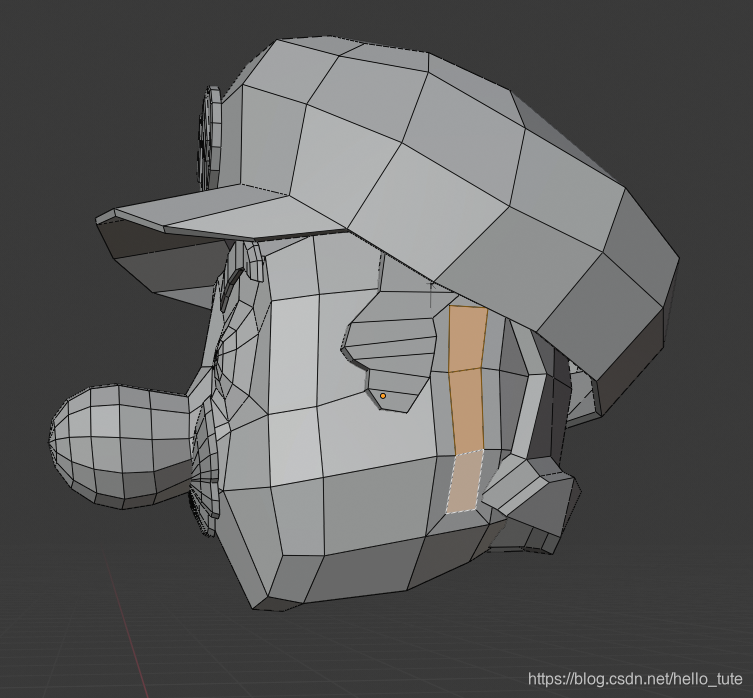Image resolution: width=753 pixels, height=698 pixels.
Task: Select the topmost orange highlighted face
Action: point(467,339)
